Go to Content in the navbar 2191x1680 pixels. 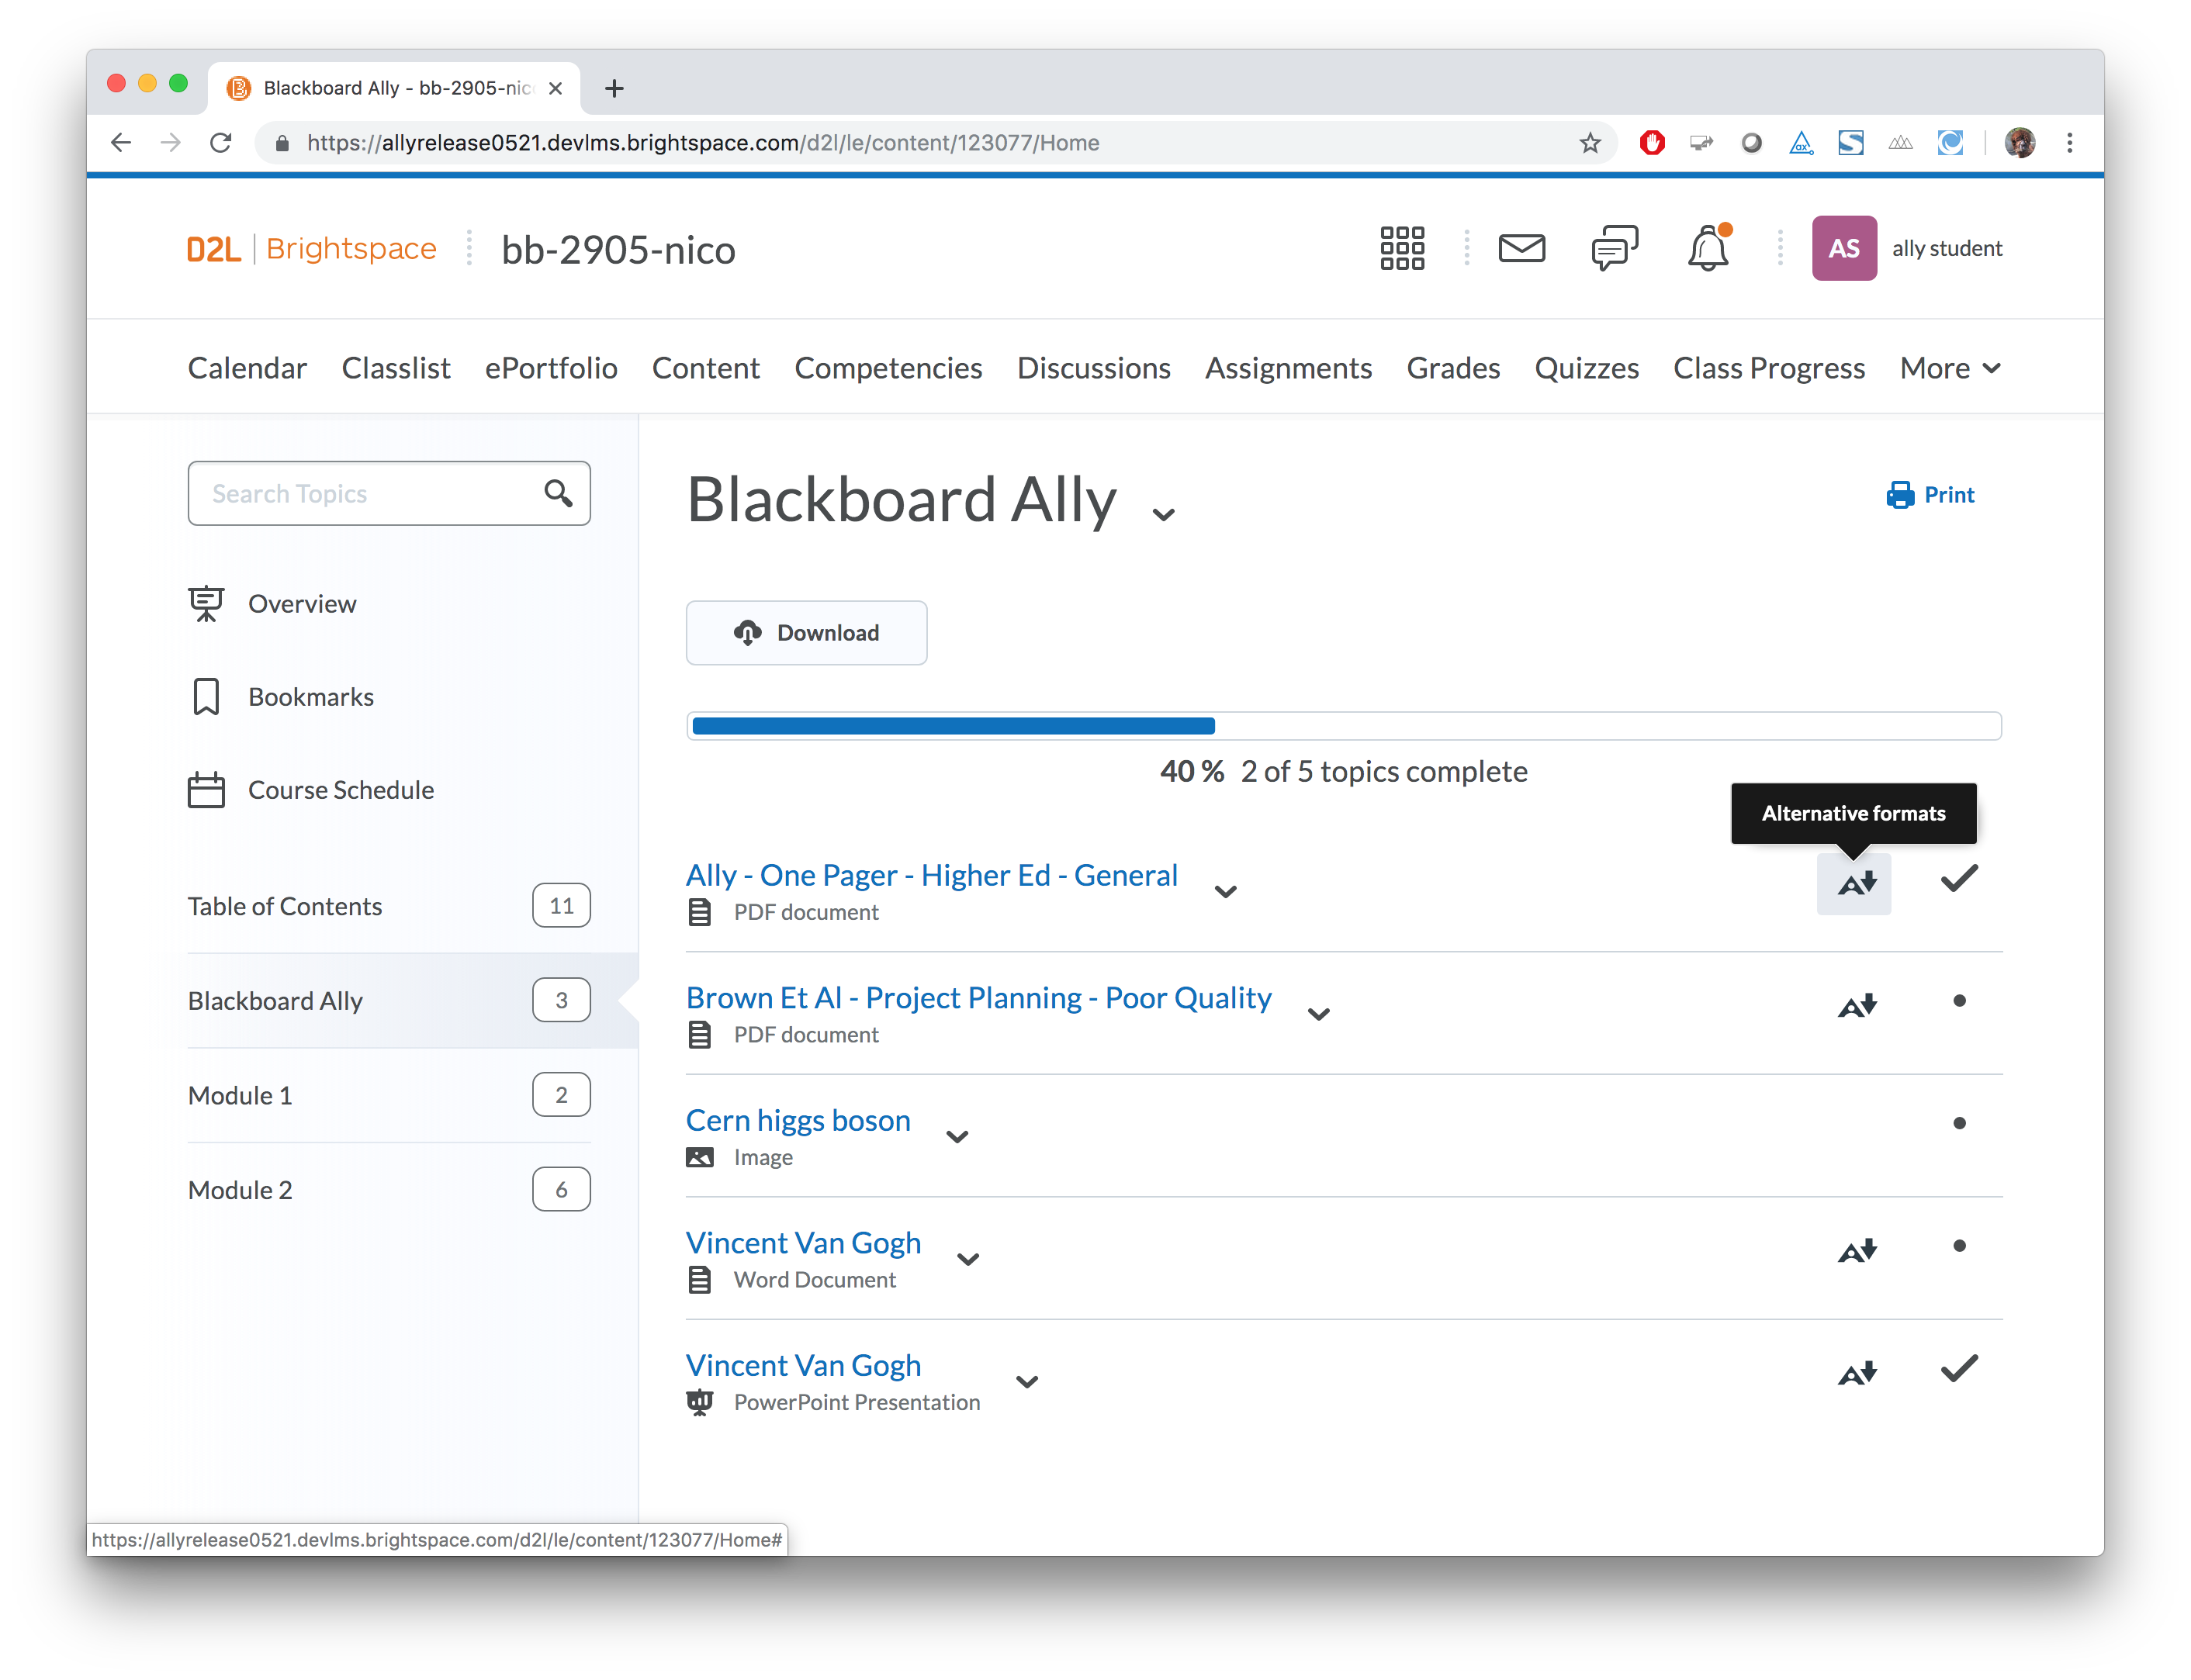[x=705, y=368]
